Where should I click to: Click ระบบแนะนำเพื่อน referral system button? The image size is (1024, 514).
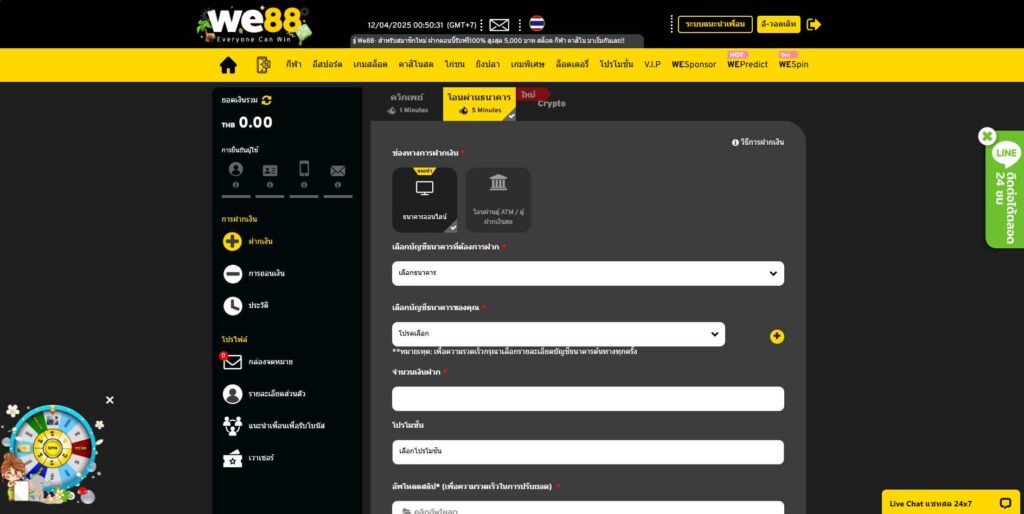[x=715, y=24]
